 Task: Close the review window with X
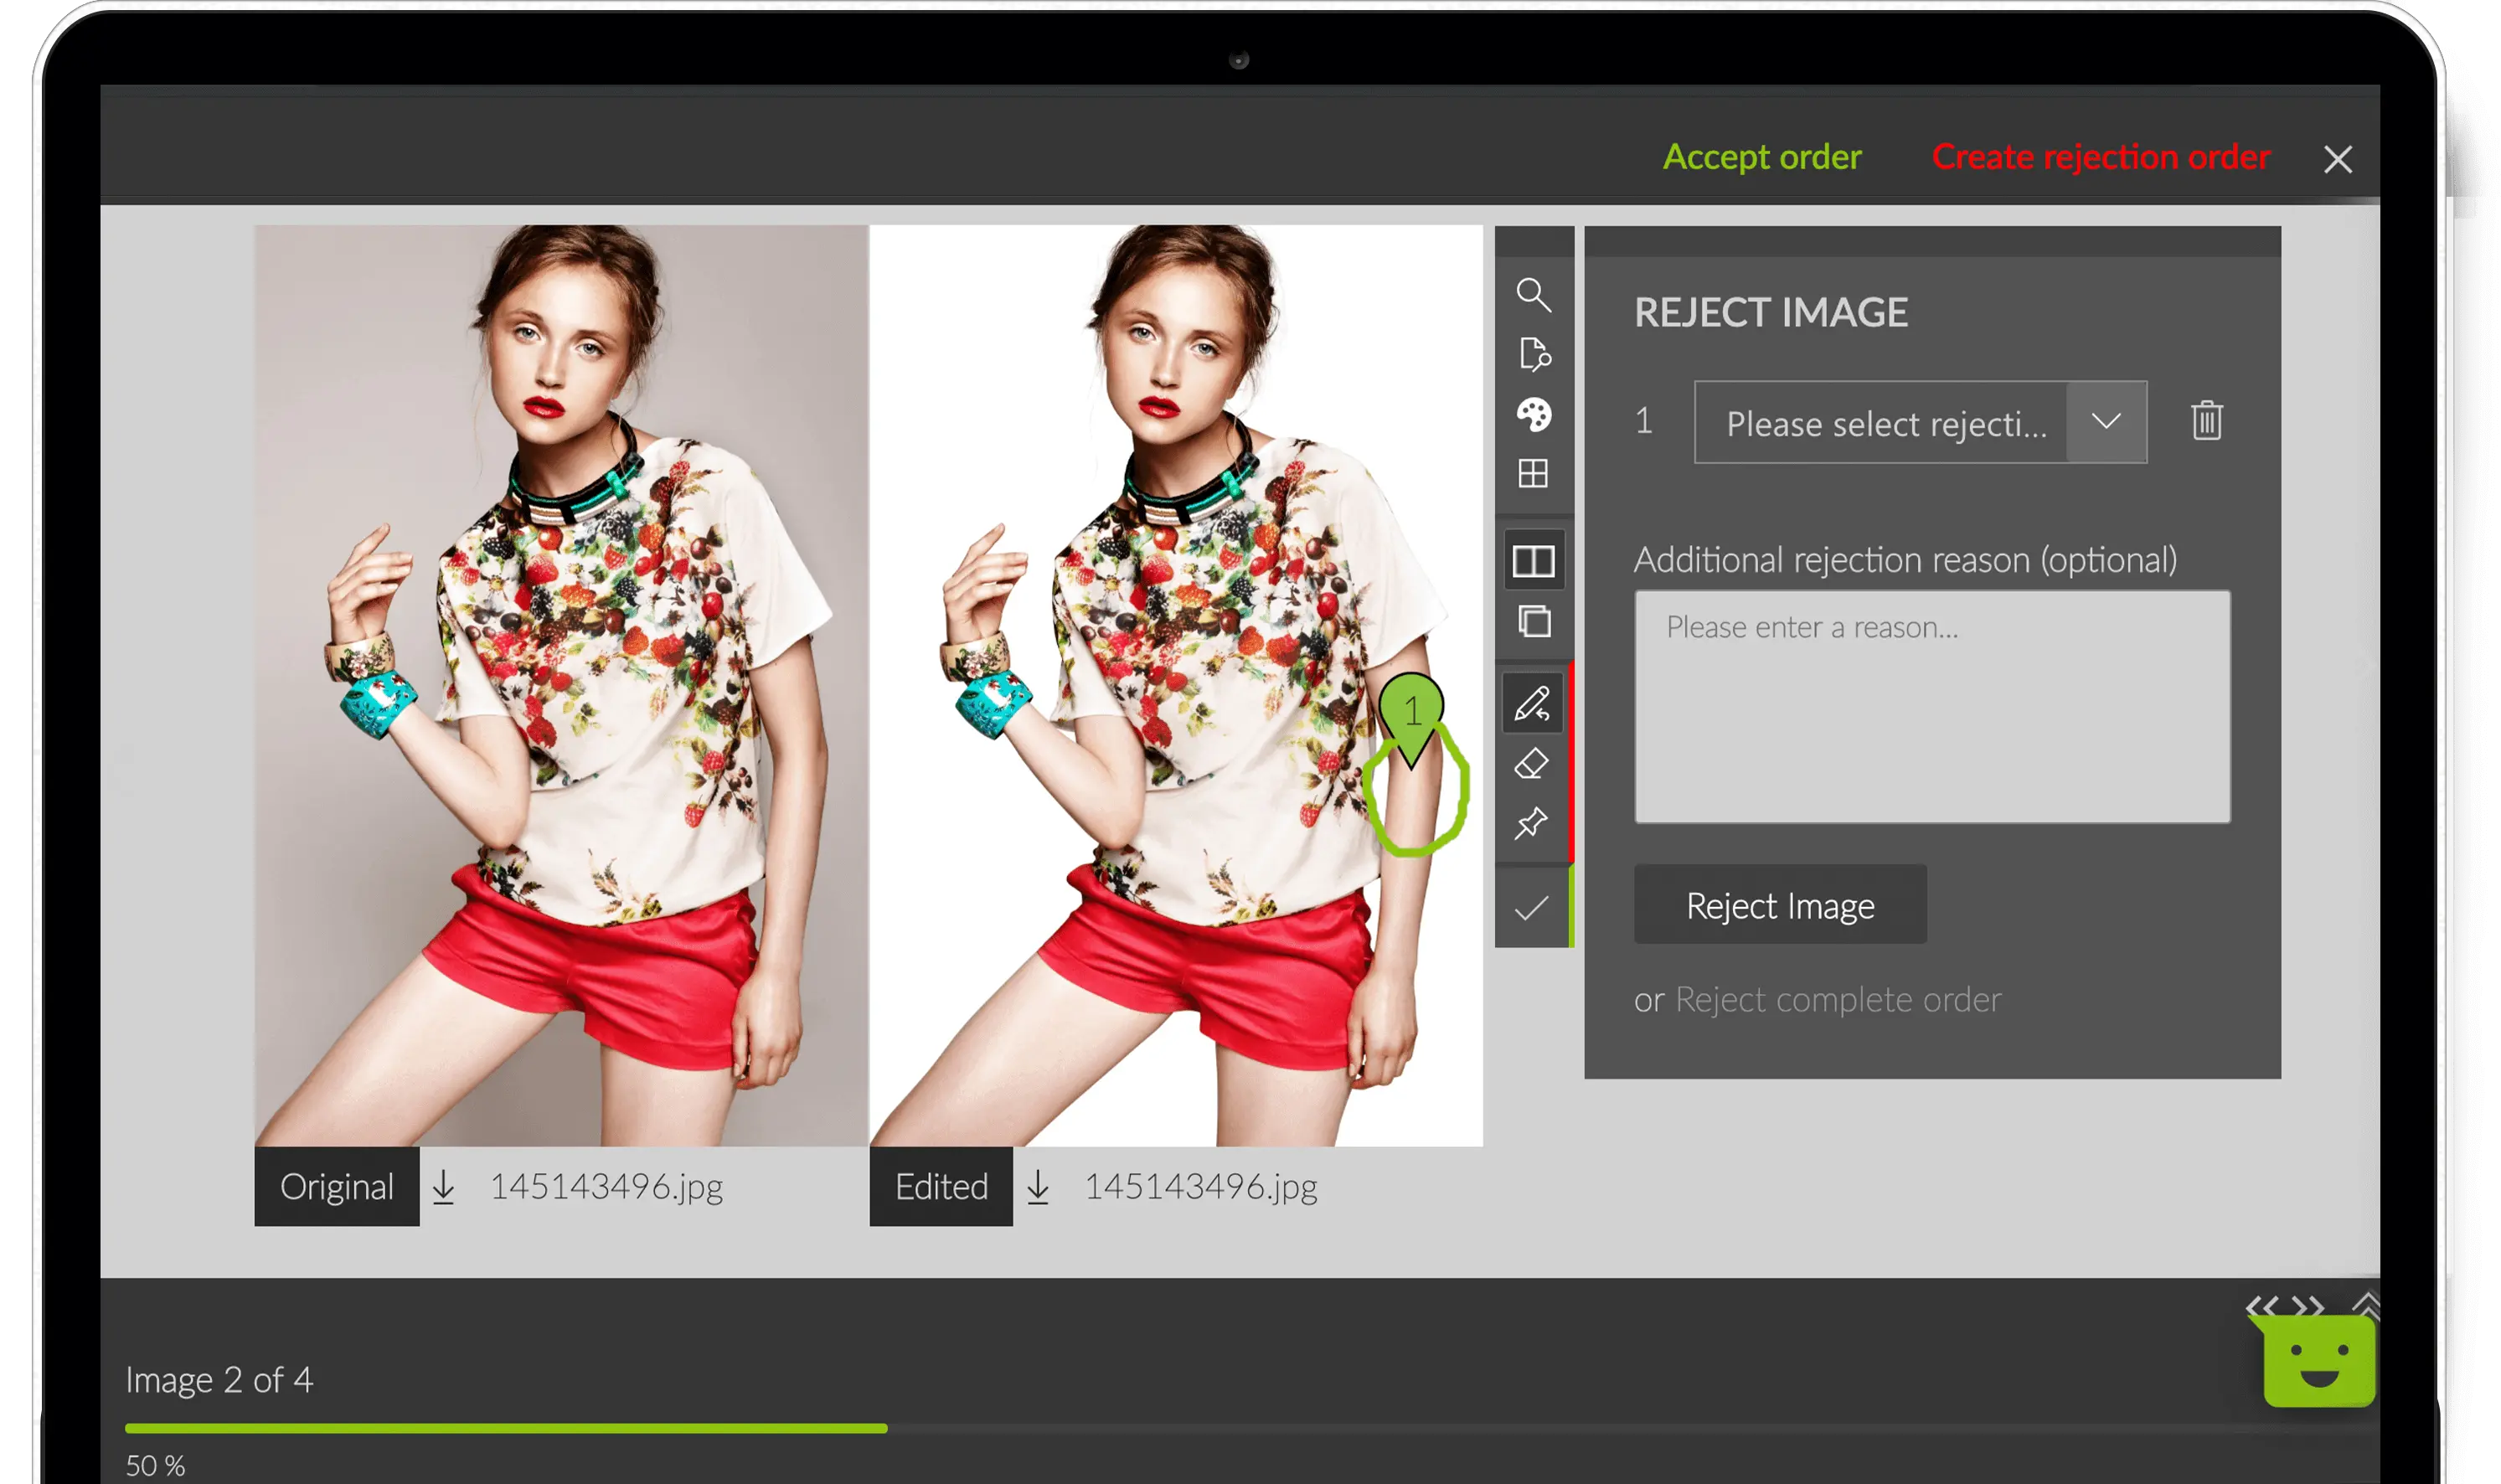coord(2338,159)
